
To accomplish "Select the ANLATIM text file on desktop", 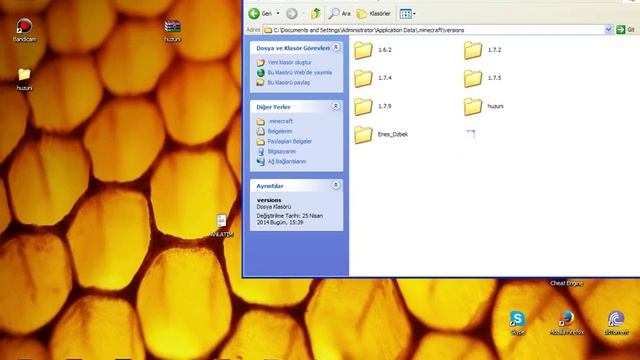I will tap(222, 226).
